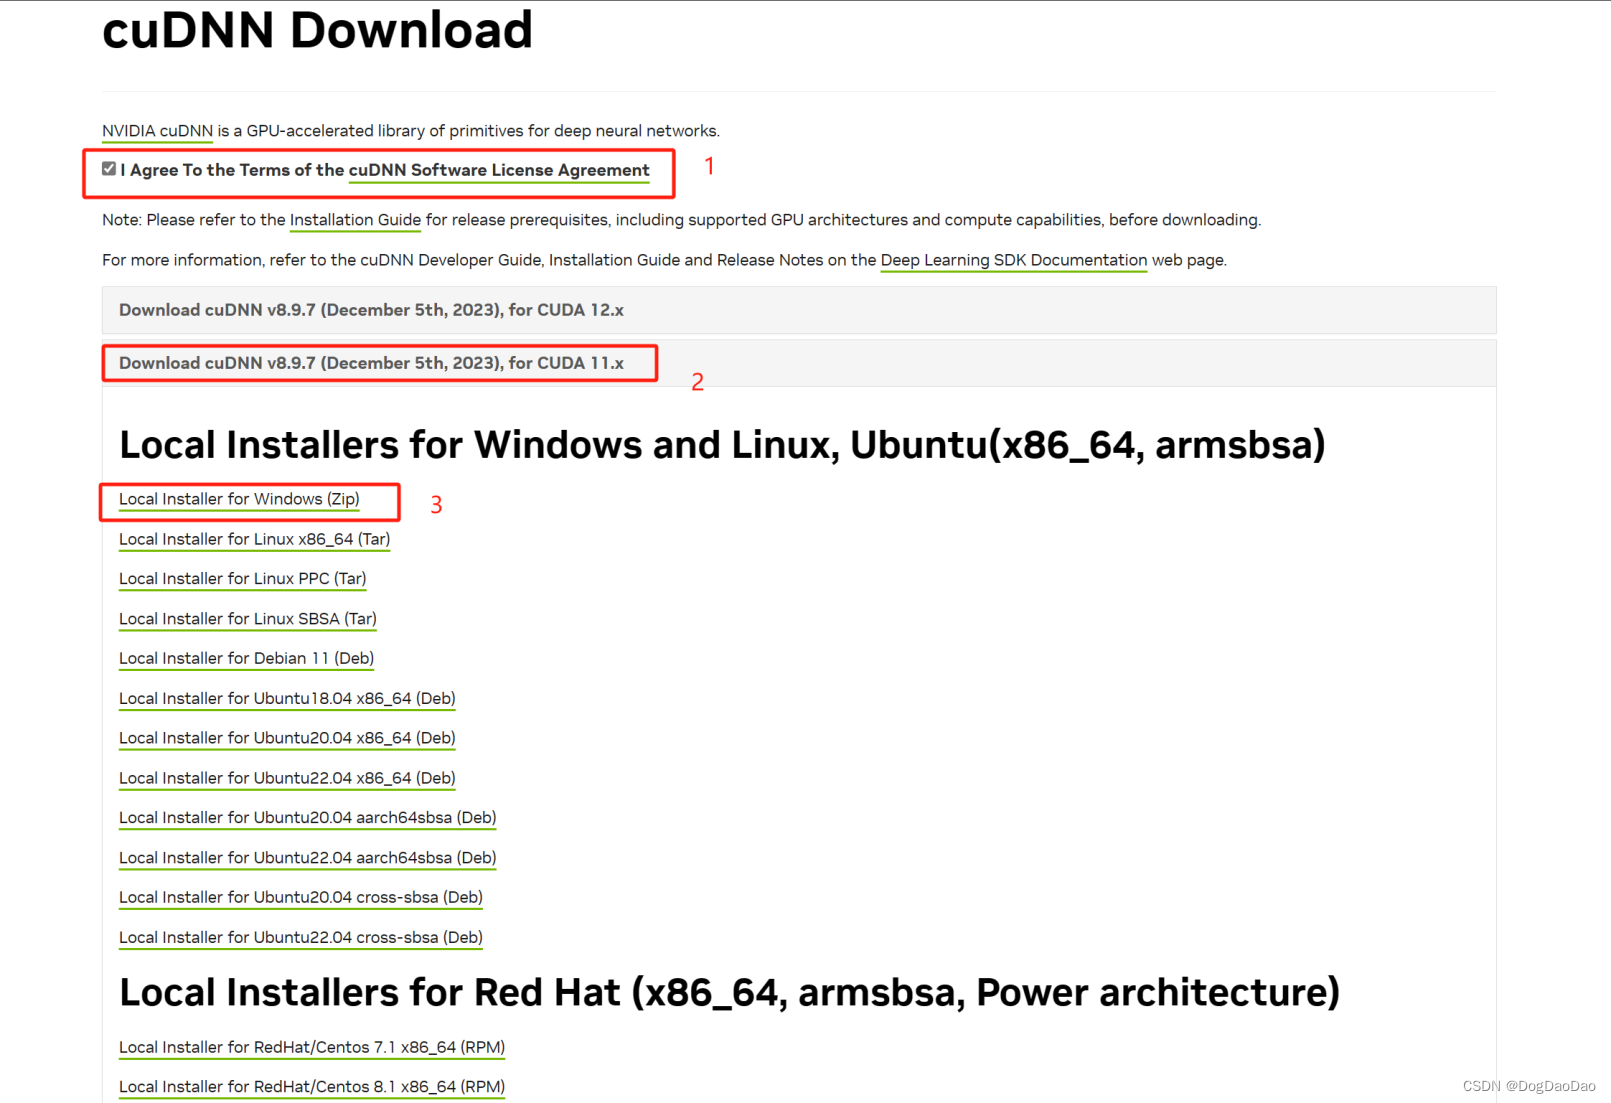1611x1103 pixels.
Task: Open the NVIDIA cuDNN link
Action: click(157, 131)
